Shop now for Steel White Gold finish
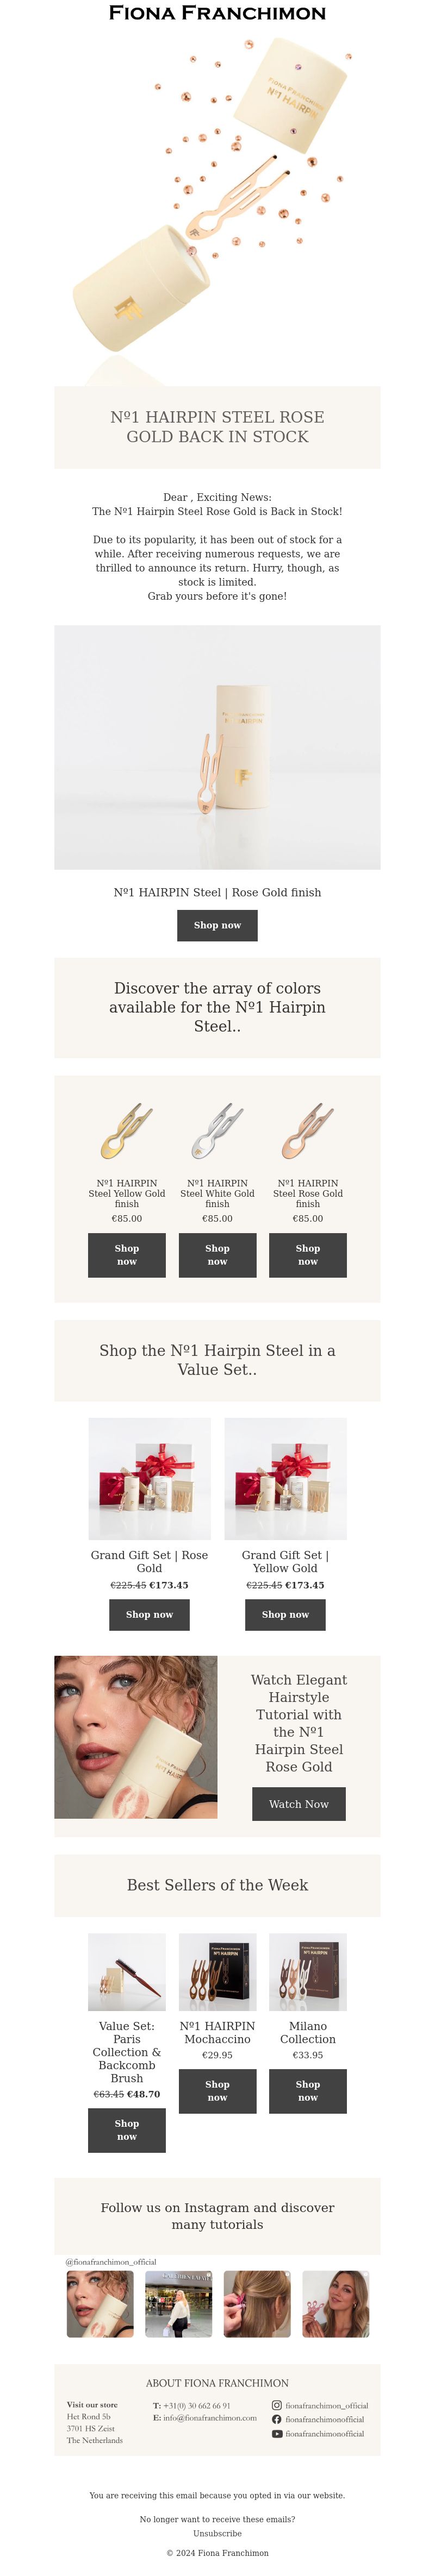435x2576 pixels. tap(217, 1255)
